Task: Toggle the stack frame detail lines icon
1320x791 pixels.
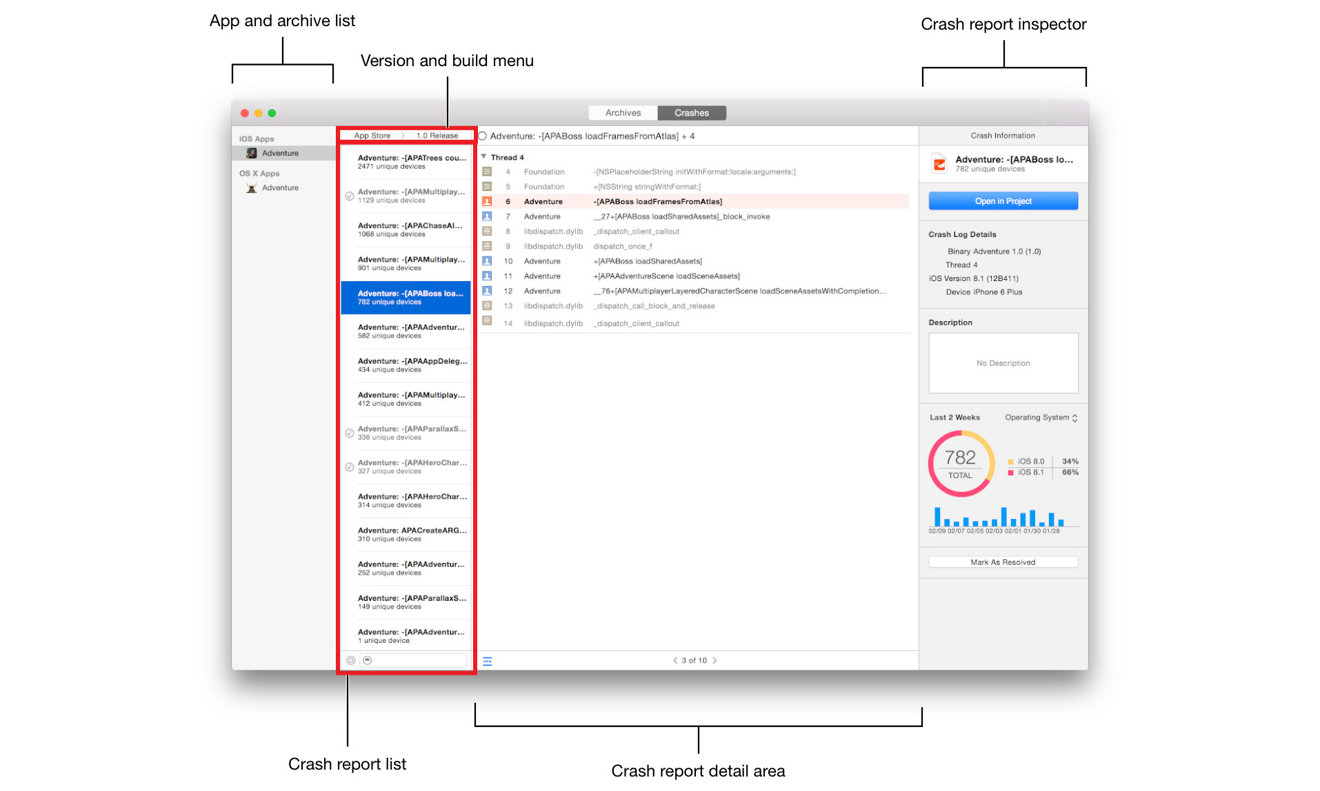Action: point(487,661)
